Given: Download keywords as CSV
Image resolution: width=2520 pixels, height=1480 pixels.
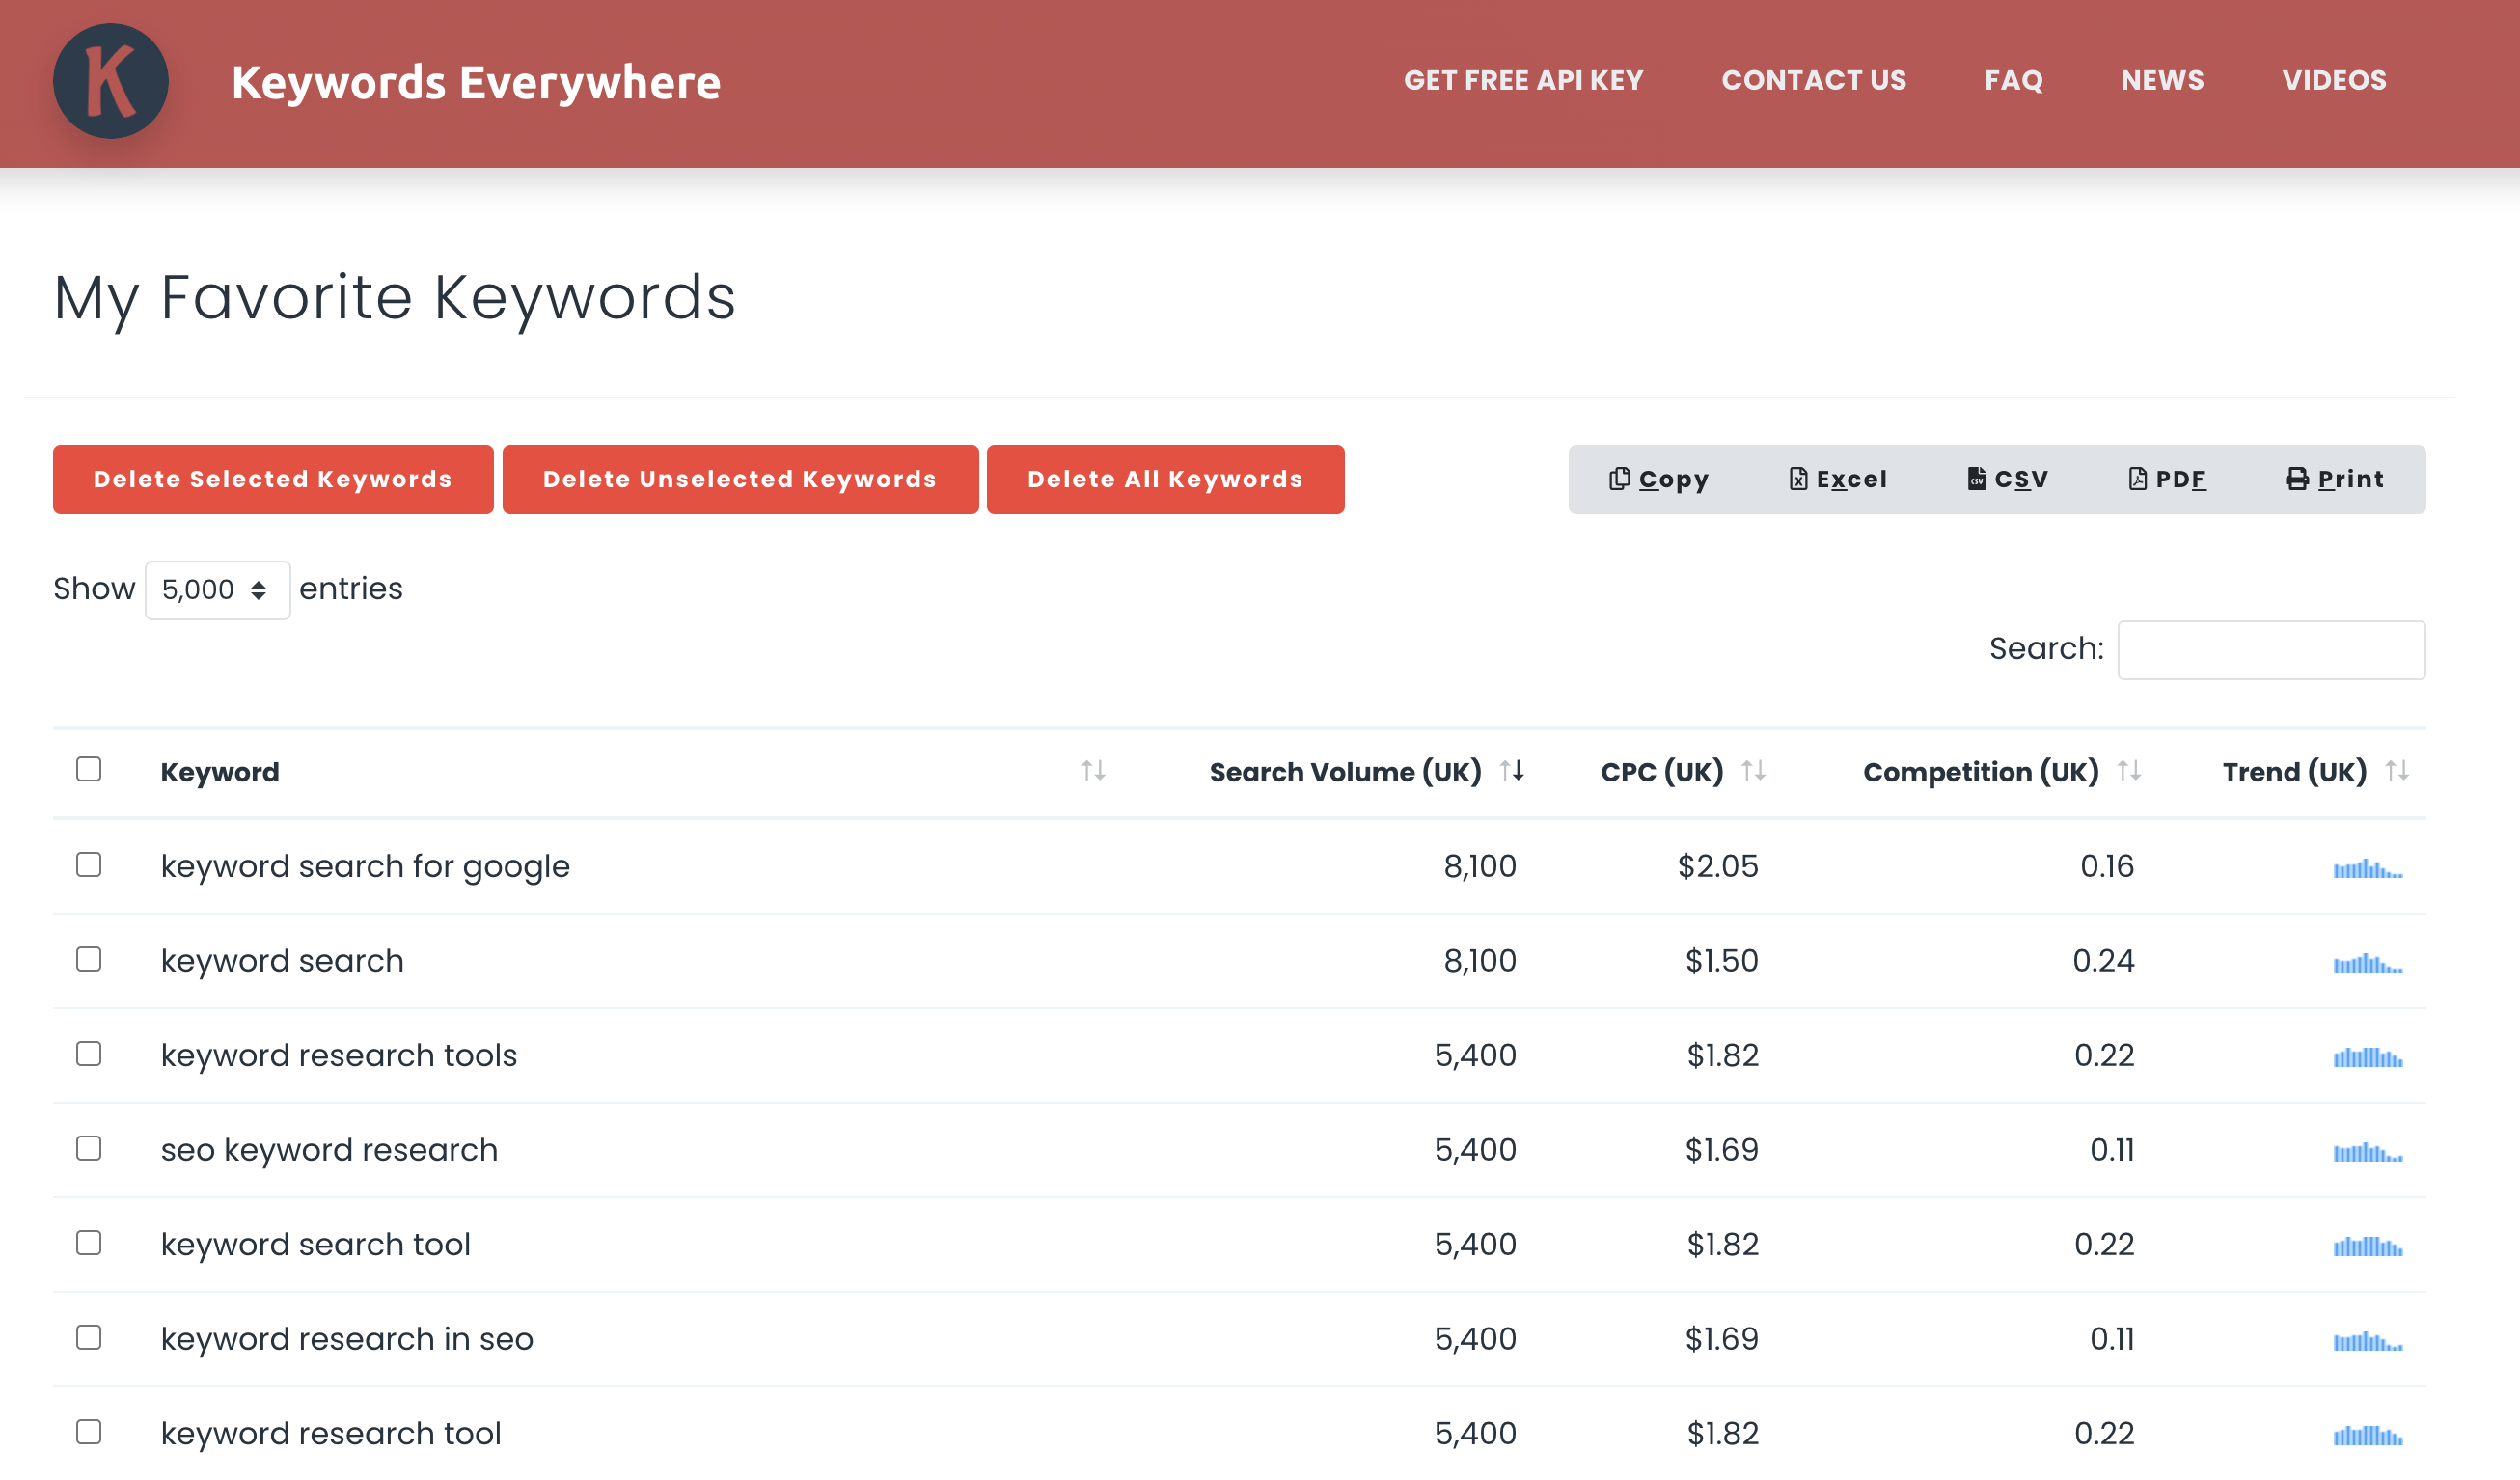Looking at the screenshot, I should [2006, 479].
